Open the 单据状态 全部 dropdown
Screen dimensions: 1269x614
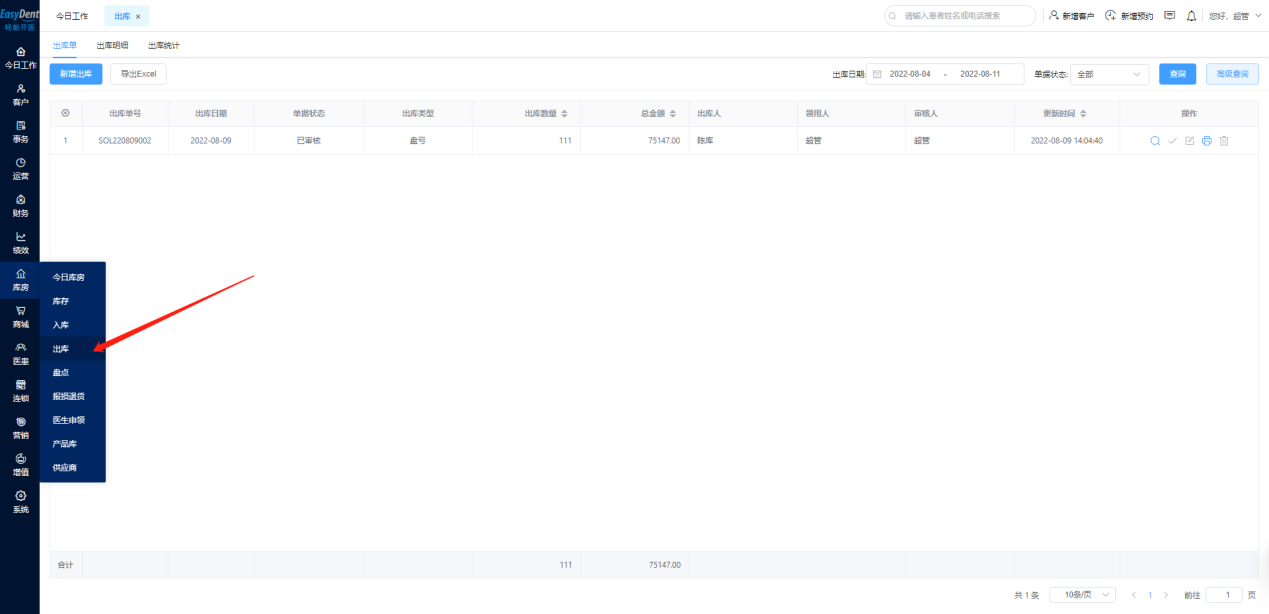(1110, 74)
